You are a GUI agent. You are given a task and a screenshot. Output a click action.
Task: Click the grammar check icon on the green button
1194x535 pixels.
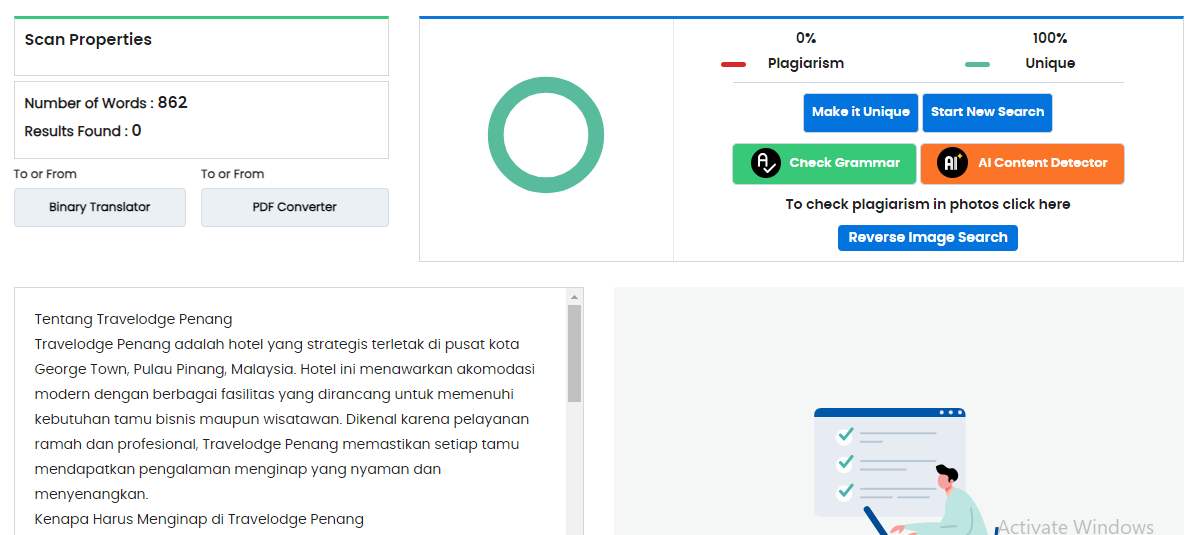(765, 163)
